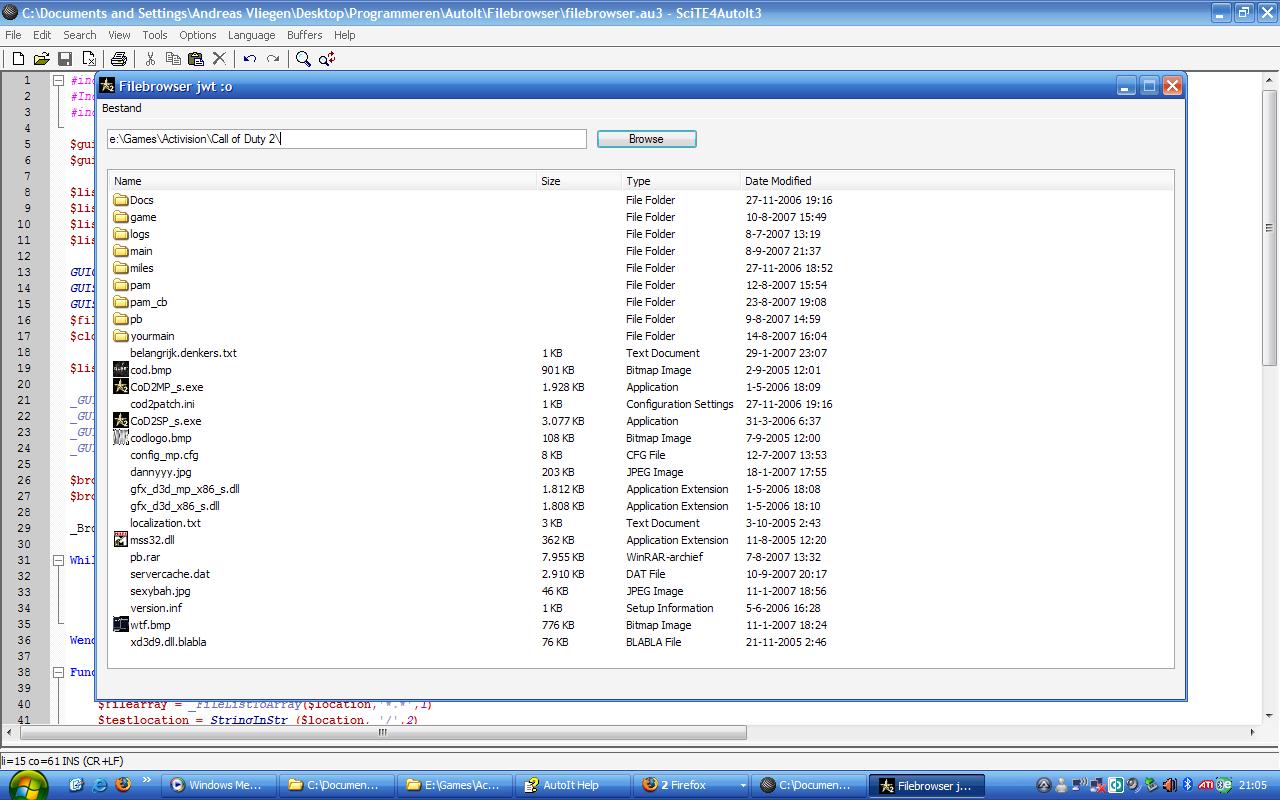Open the Buffers menu in SciTE
The width and height of the screenshot is (1280, 800).
point(305,35)
